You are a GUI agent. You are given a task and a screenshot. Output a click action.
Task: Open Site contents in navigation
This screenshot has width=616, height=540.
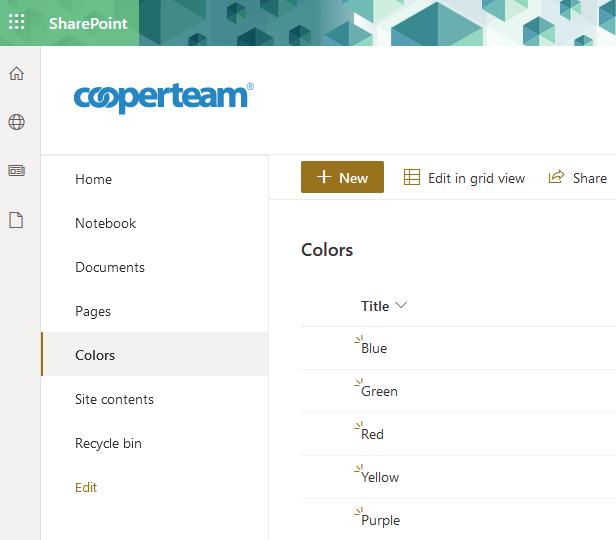114,399
